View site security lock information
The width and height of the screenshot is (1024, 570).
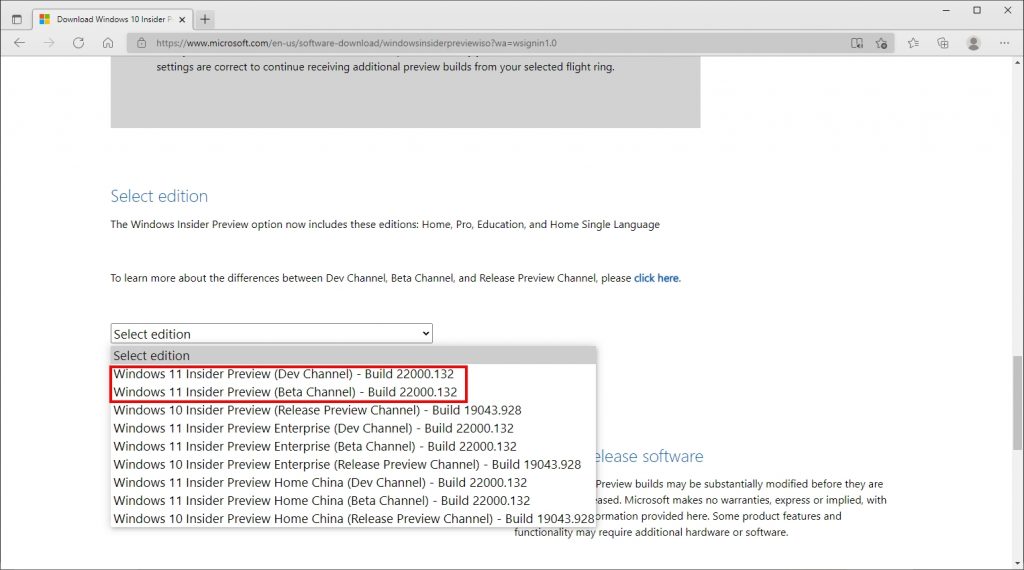[141, 43]
